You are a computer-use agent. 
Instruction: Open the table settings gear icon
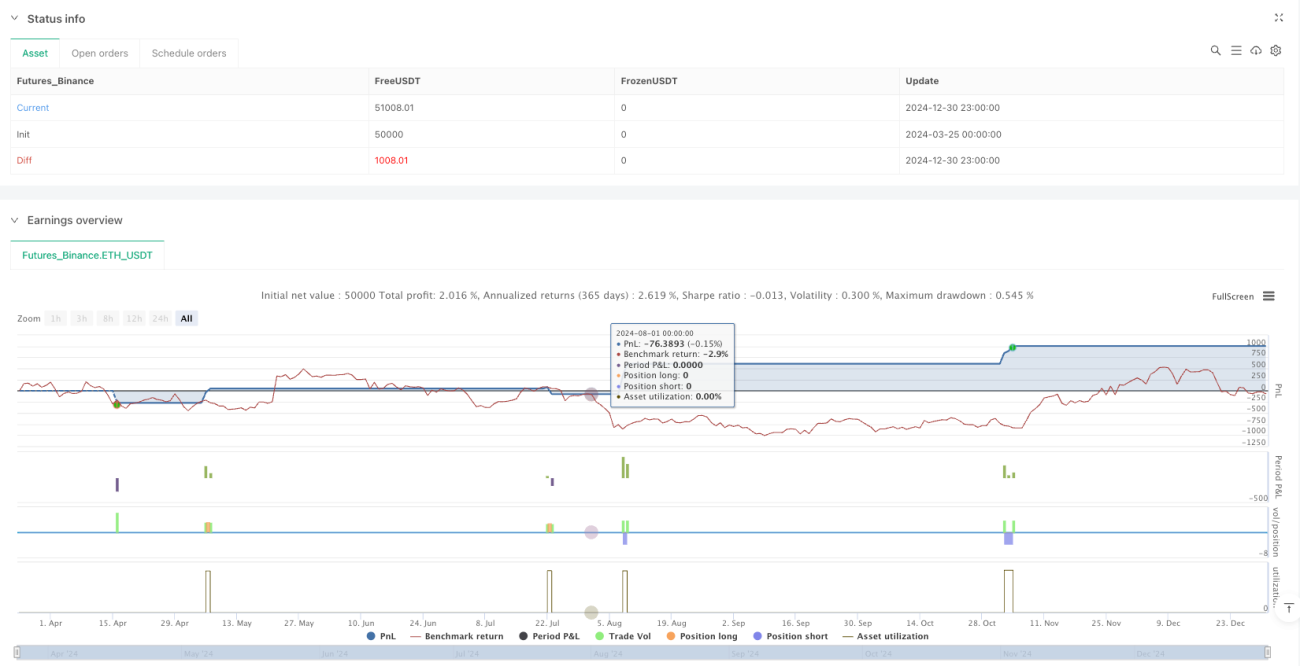[1276, 50]
